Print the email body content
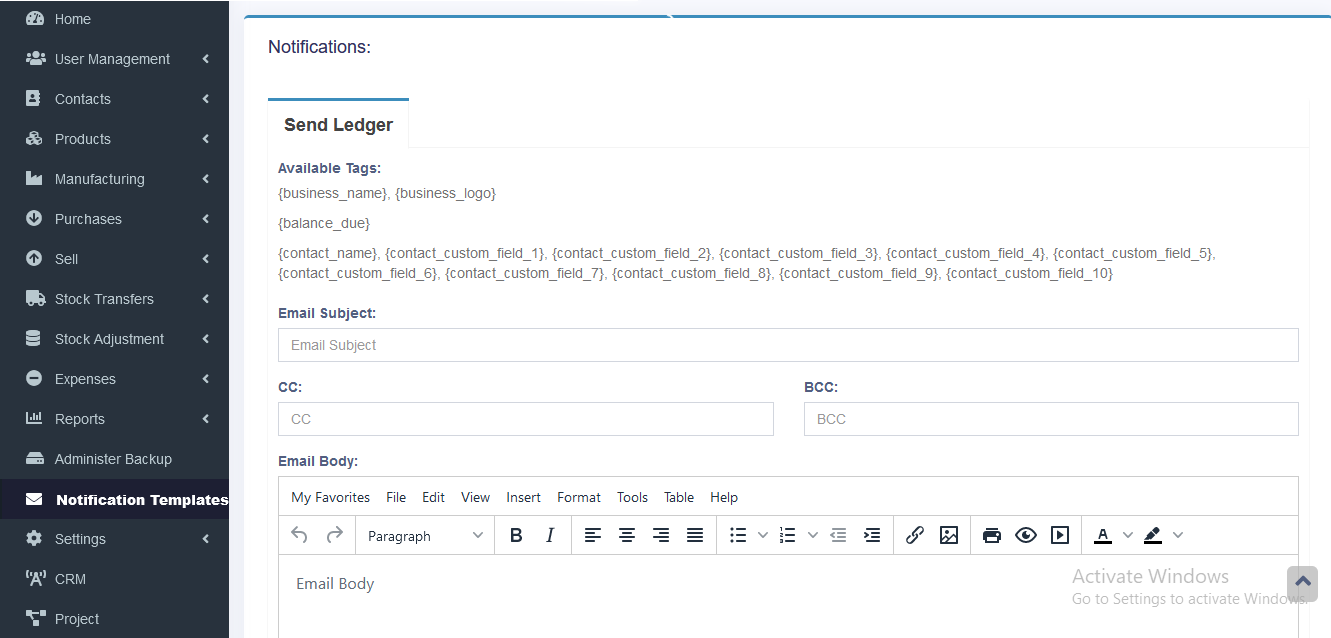Viewport: 1331px width, 638px height. pos(991,536)
